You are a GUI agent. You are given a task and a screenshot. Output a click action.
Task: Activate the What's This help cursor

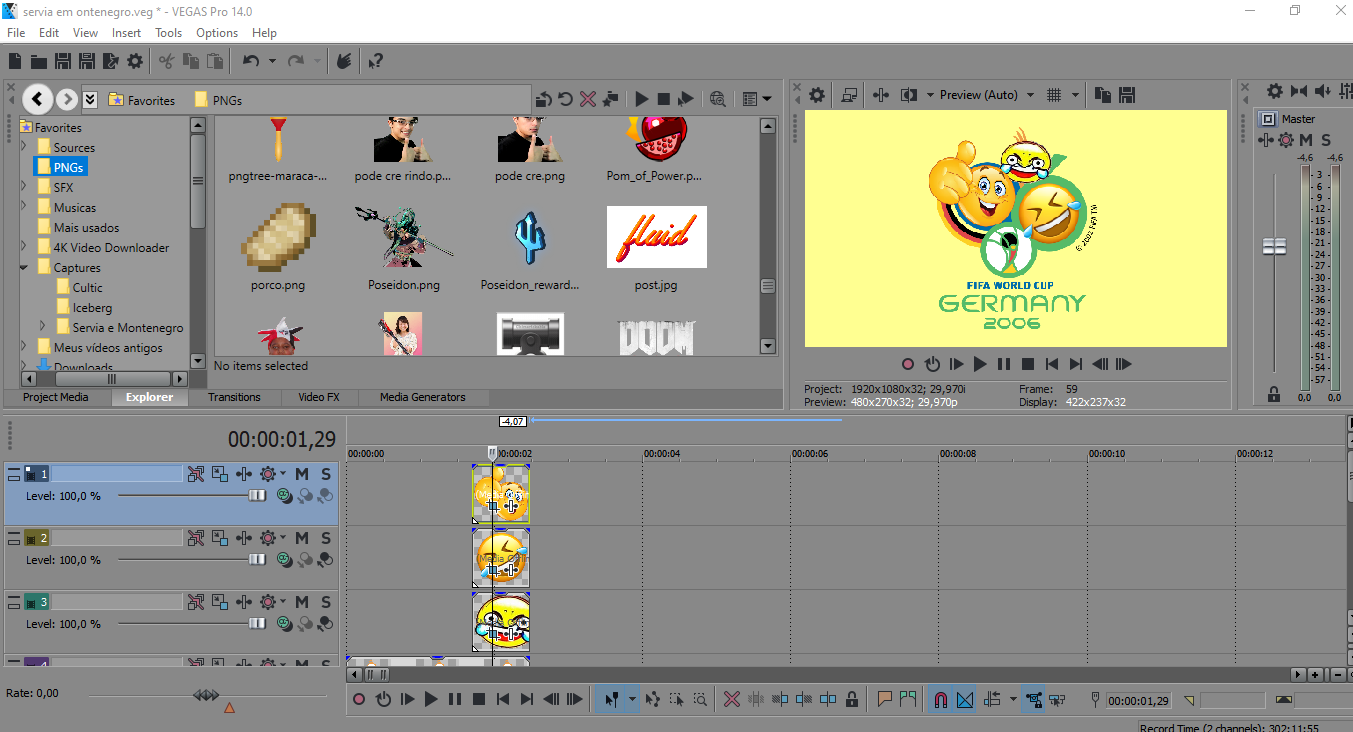375,61
